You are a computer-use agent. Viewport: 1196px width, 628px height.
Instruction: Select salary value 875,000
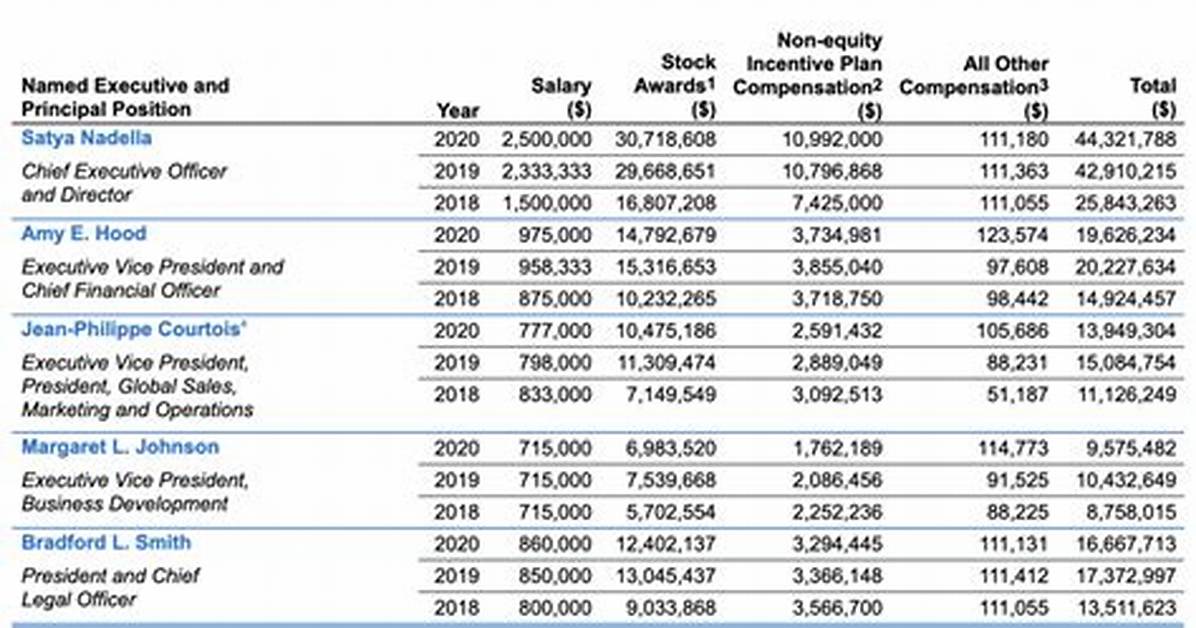(555, 298)
